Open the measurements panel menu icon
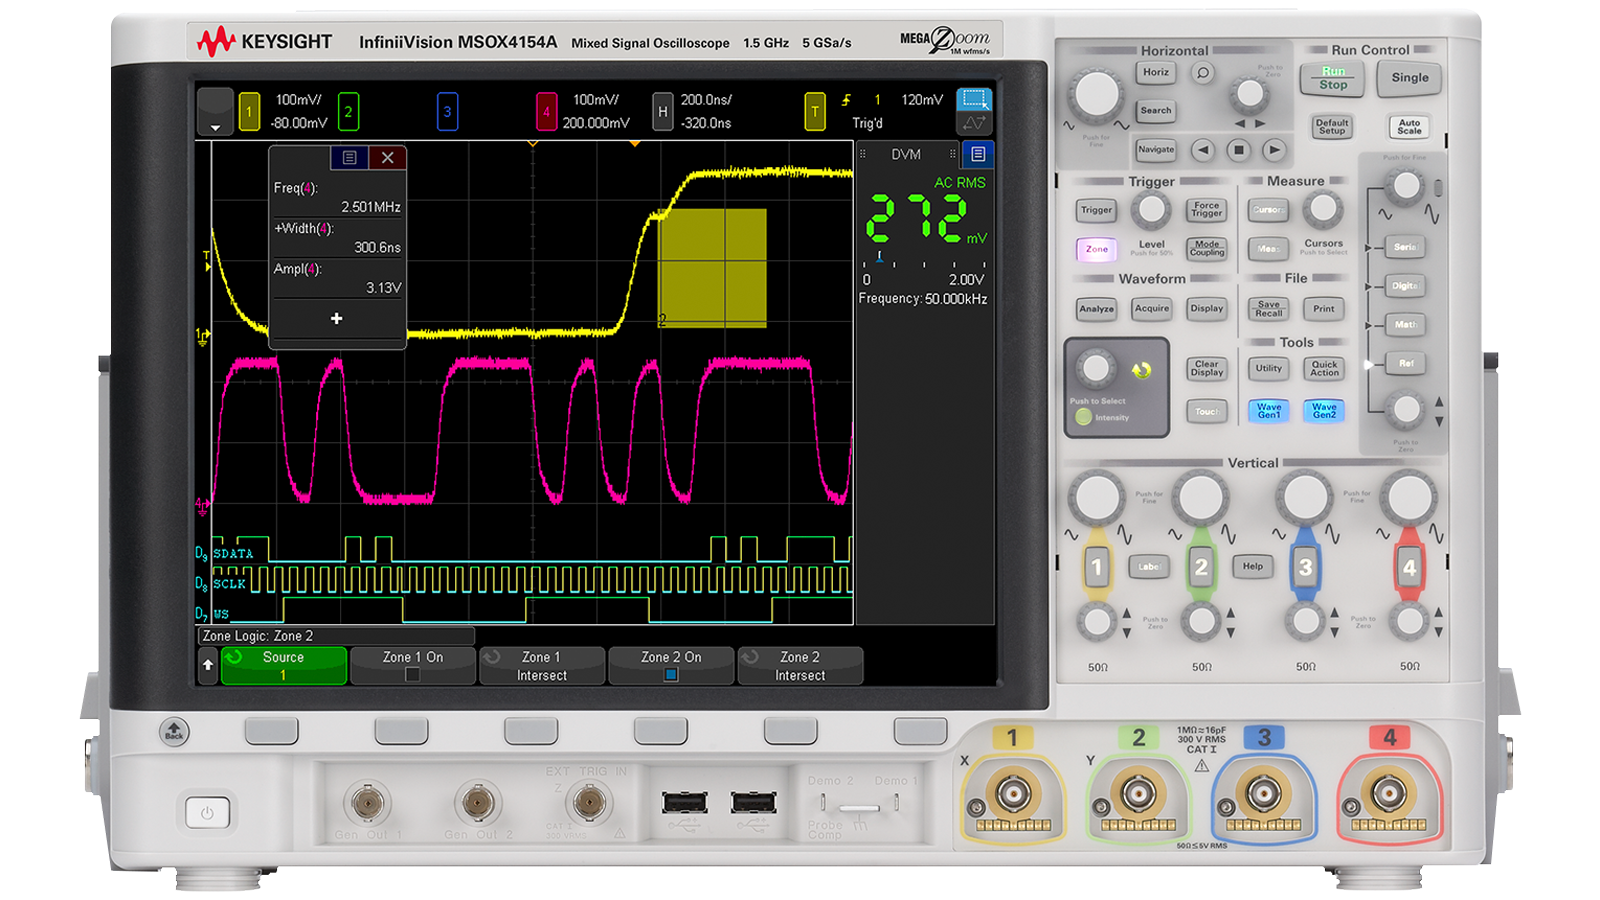This screenshot has width=1600, height=900. [349, 158]
